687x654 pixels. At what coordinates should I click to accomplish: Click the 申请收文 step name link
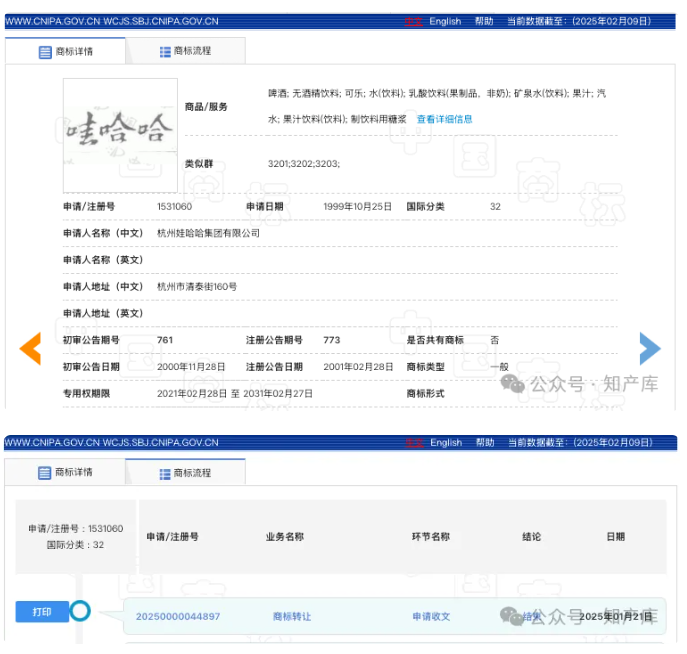click(x=431, y=616)
